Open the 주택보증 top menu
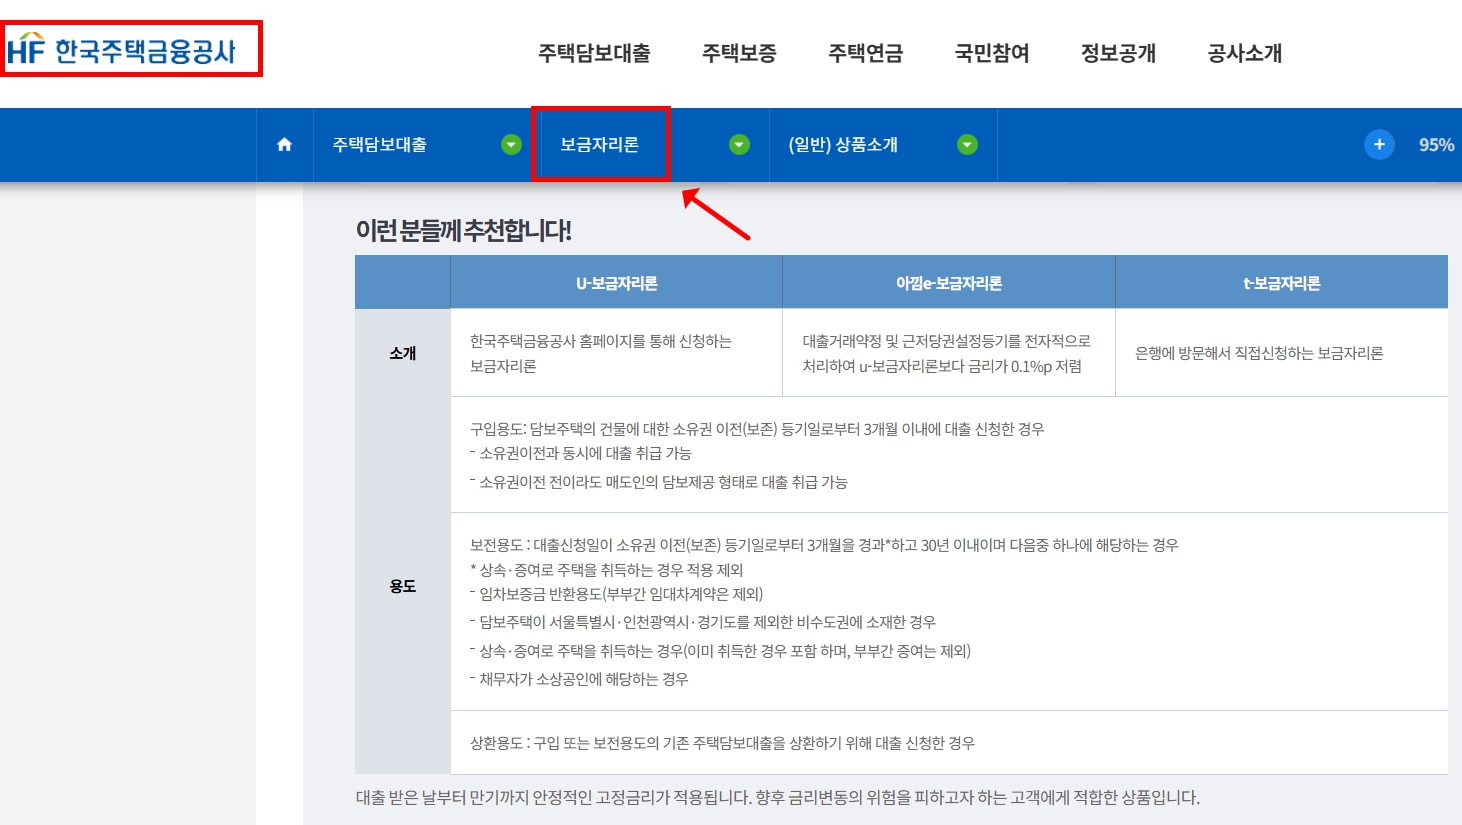This screenshot has height=825, width=1462. click(739, 53)
